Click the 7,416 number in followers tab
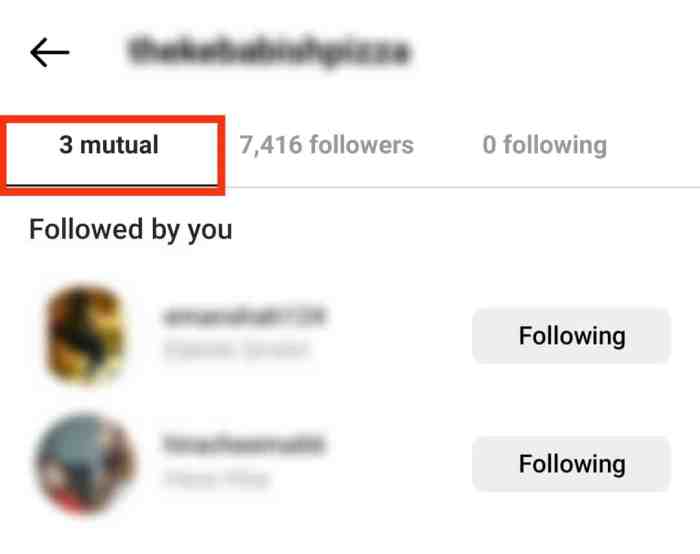Image resolution: width=700 pixels, height=554 pixels. [271, 145]
